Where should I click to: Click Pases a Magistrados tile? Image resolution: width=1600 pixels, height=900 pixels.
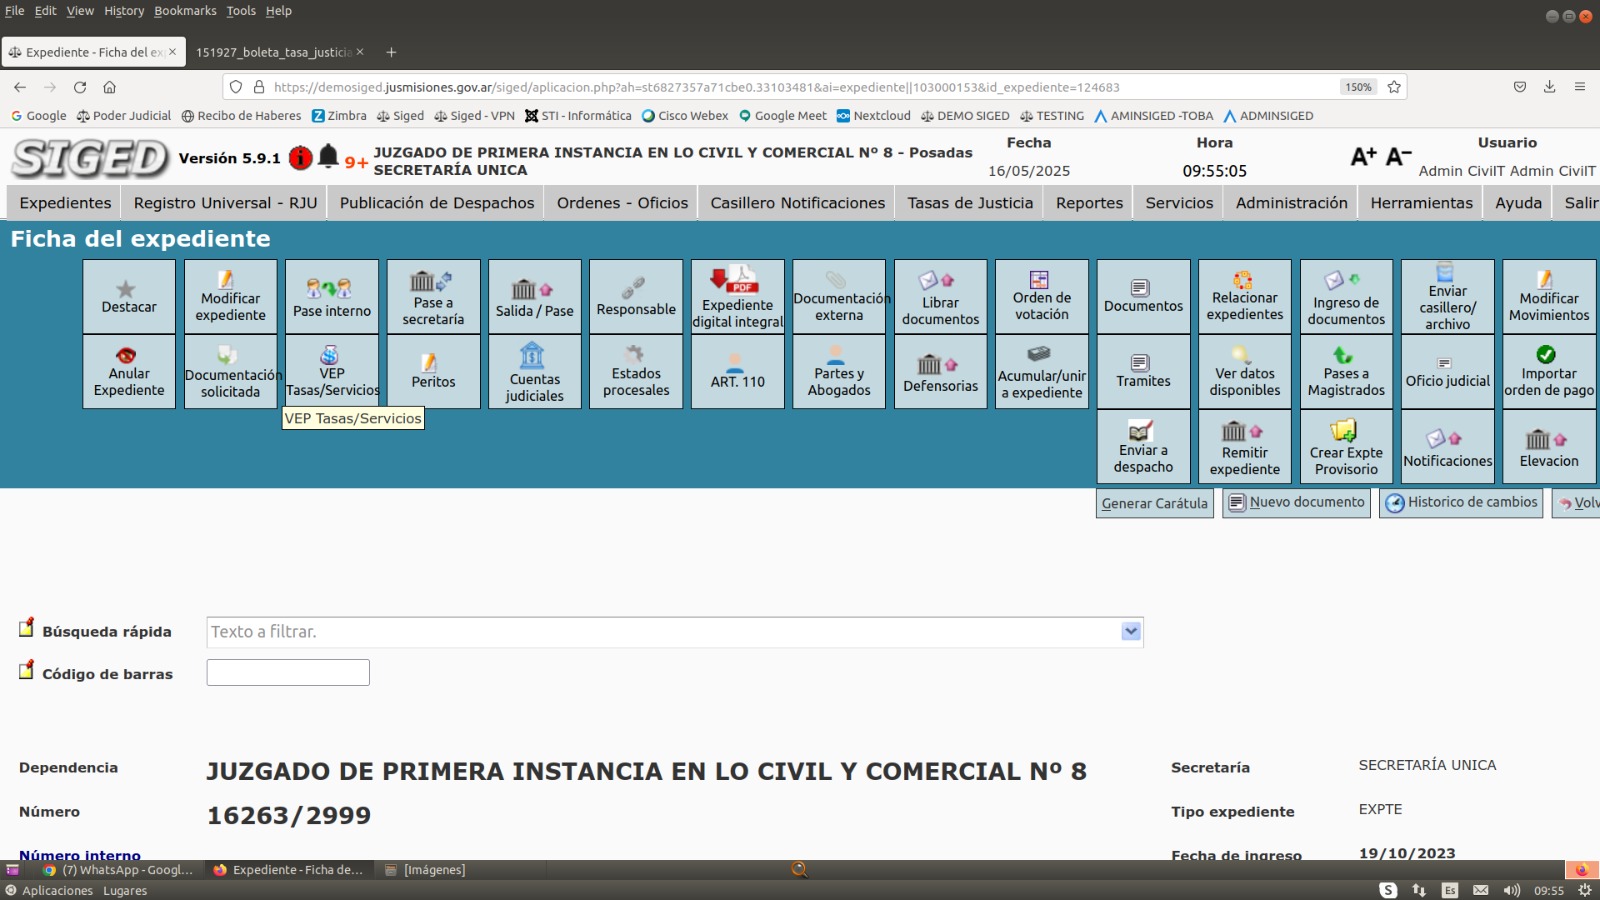pos(1346,372)
